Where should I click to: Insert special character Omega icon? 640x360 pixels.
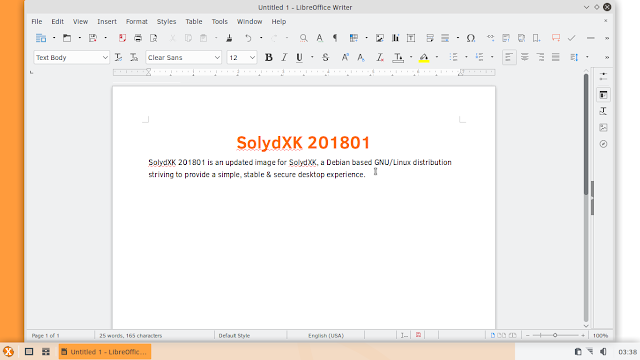point(471,38)
